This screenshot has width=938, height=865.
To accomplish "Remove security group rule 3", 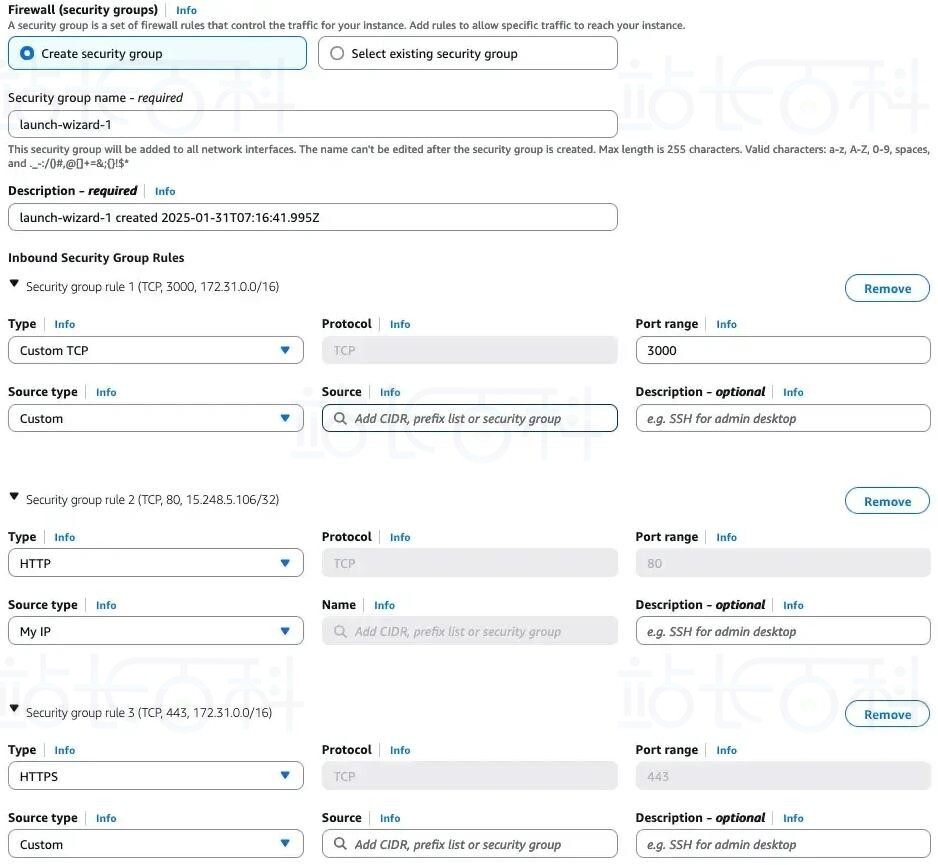I will point(887,715).
